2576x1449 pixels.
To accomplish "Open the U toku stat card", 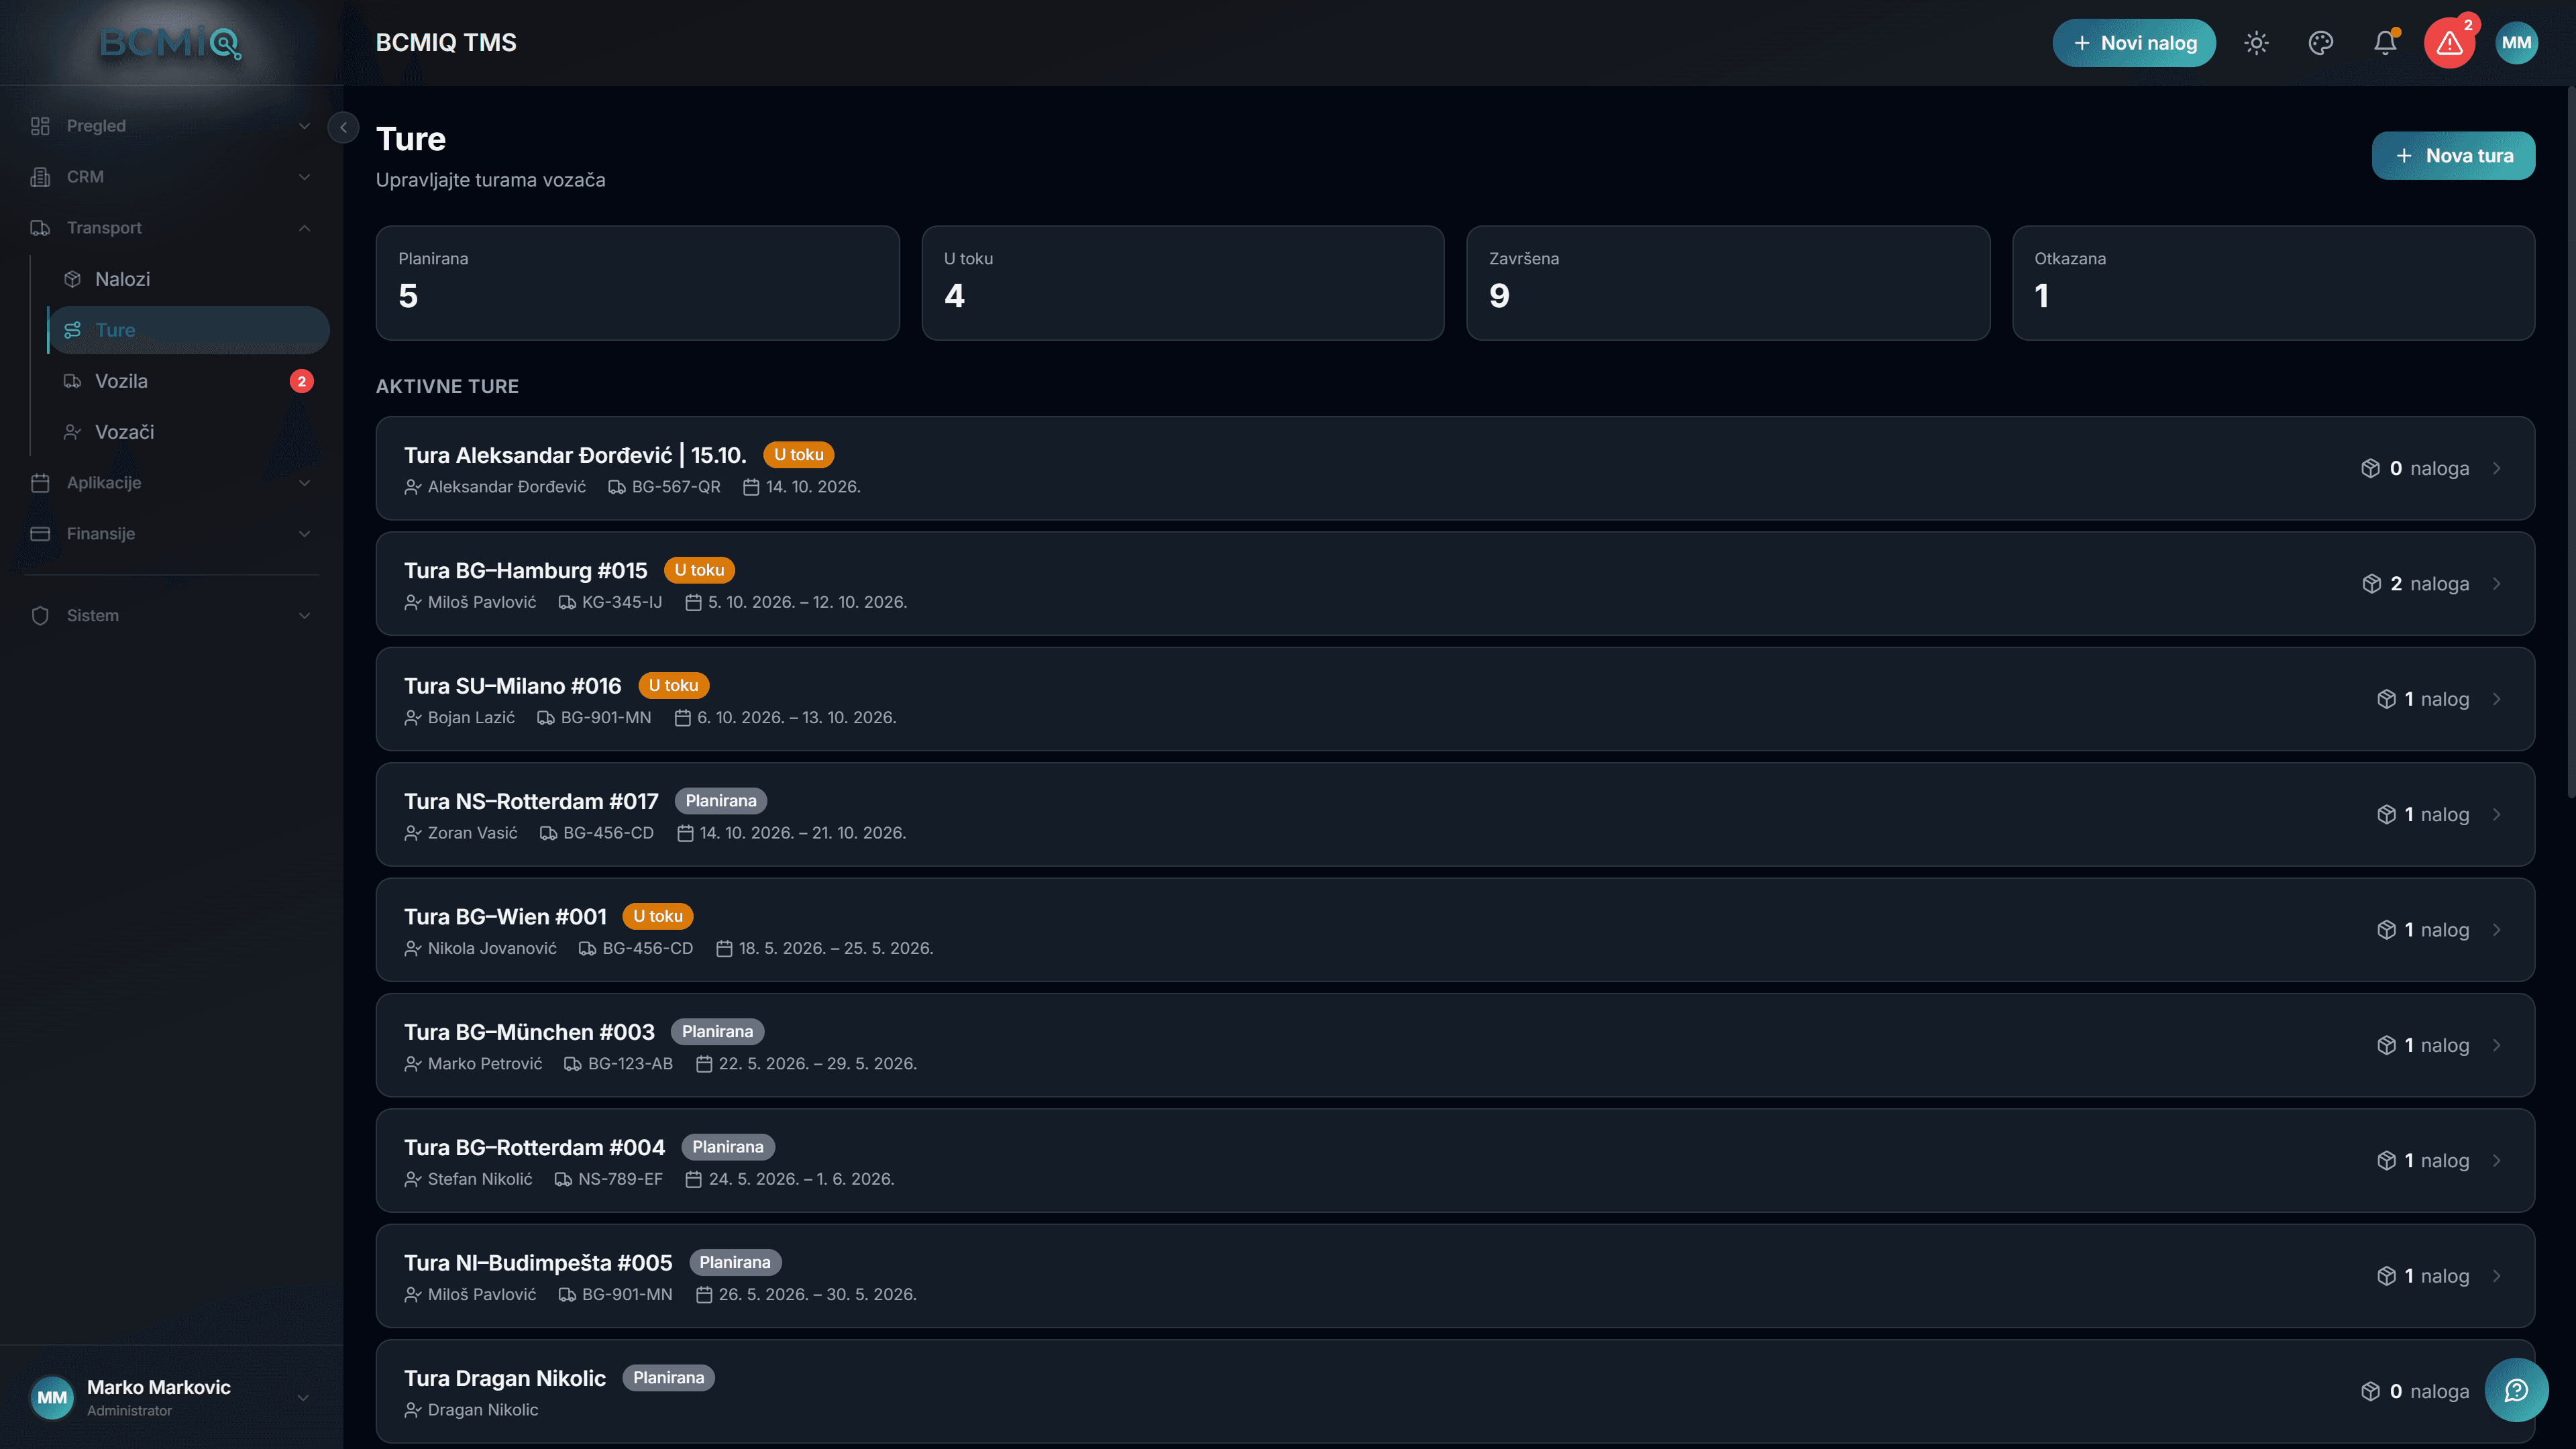I will 1182,283.
